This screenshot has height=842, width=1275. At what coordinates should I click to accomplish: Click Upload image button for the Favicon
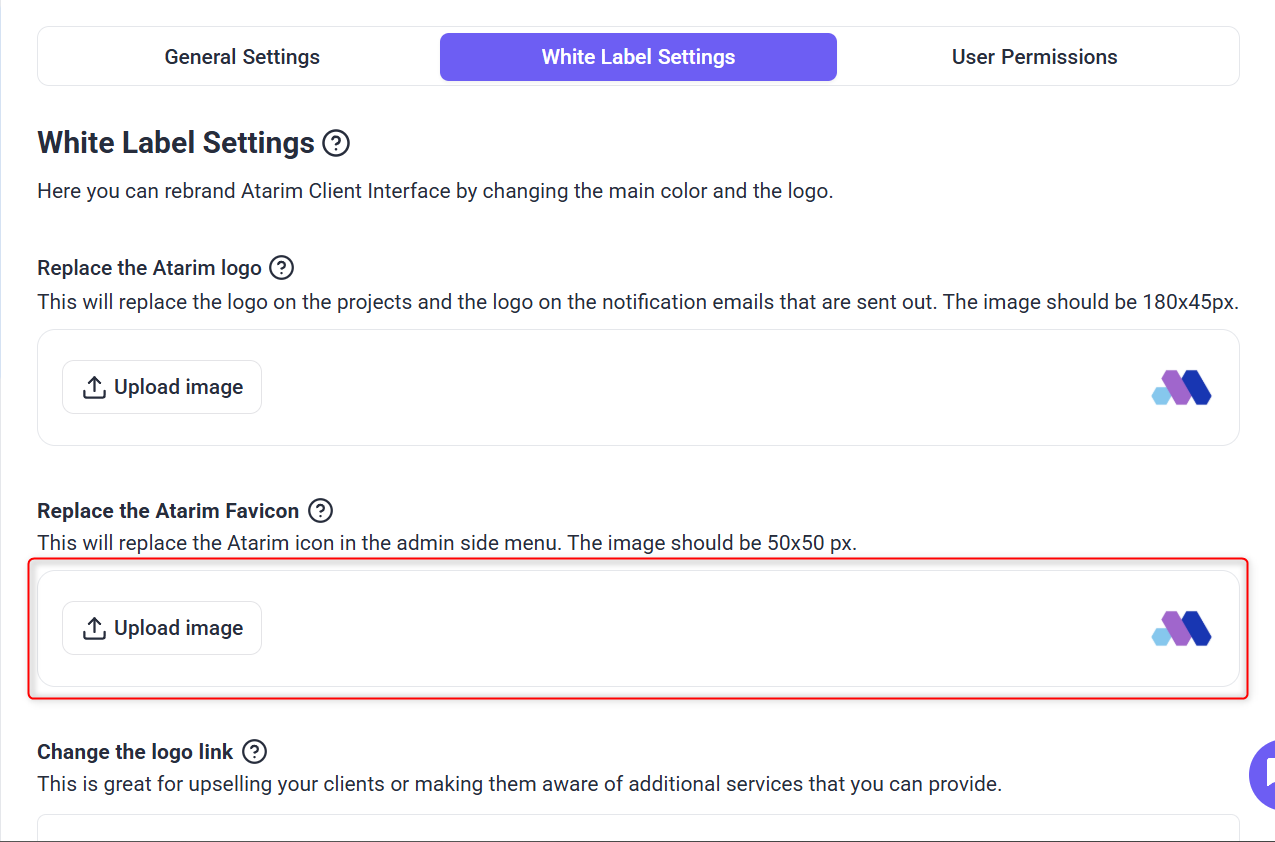[x=162, y=628]
